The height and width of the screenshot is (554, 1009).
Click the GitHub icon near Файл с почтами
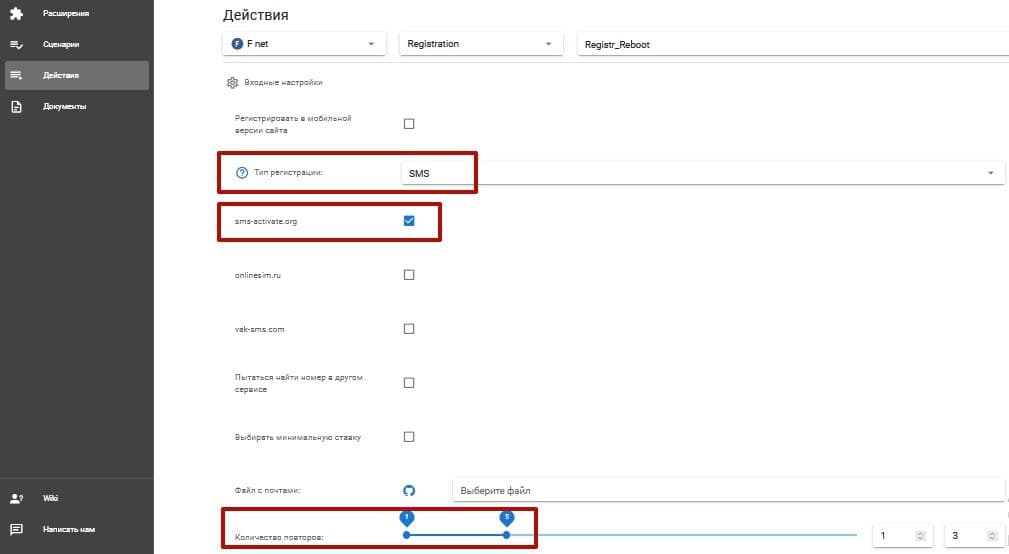tap(408, 491)
